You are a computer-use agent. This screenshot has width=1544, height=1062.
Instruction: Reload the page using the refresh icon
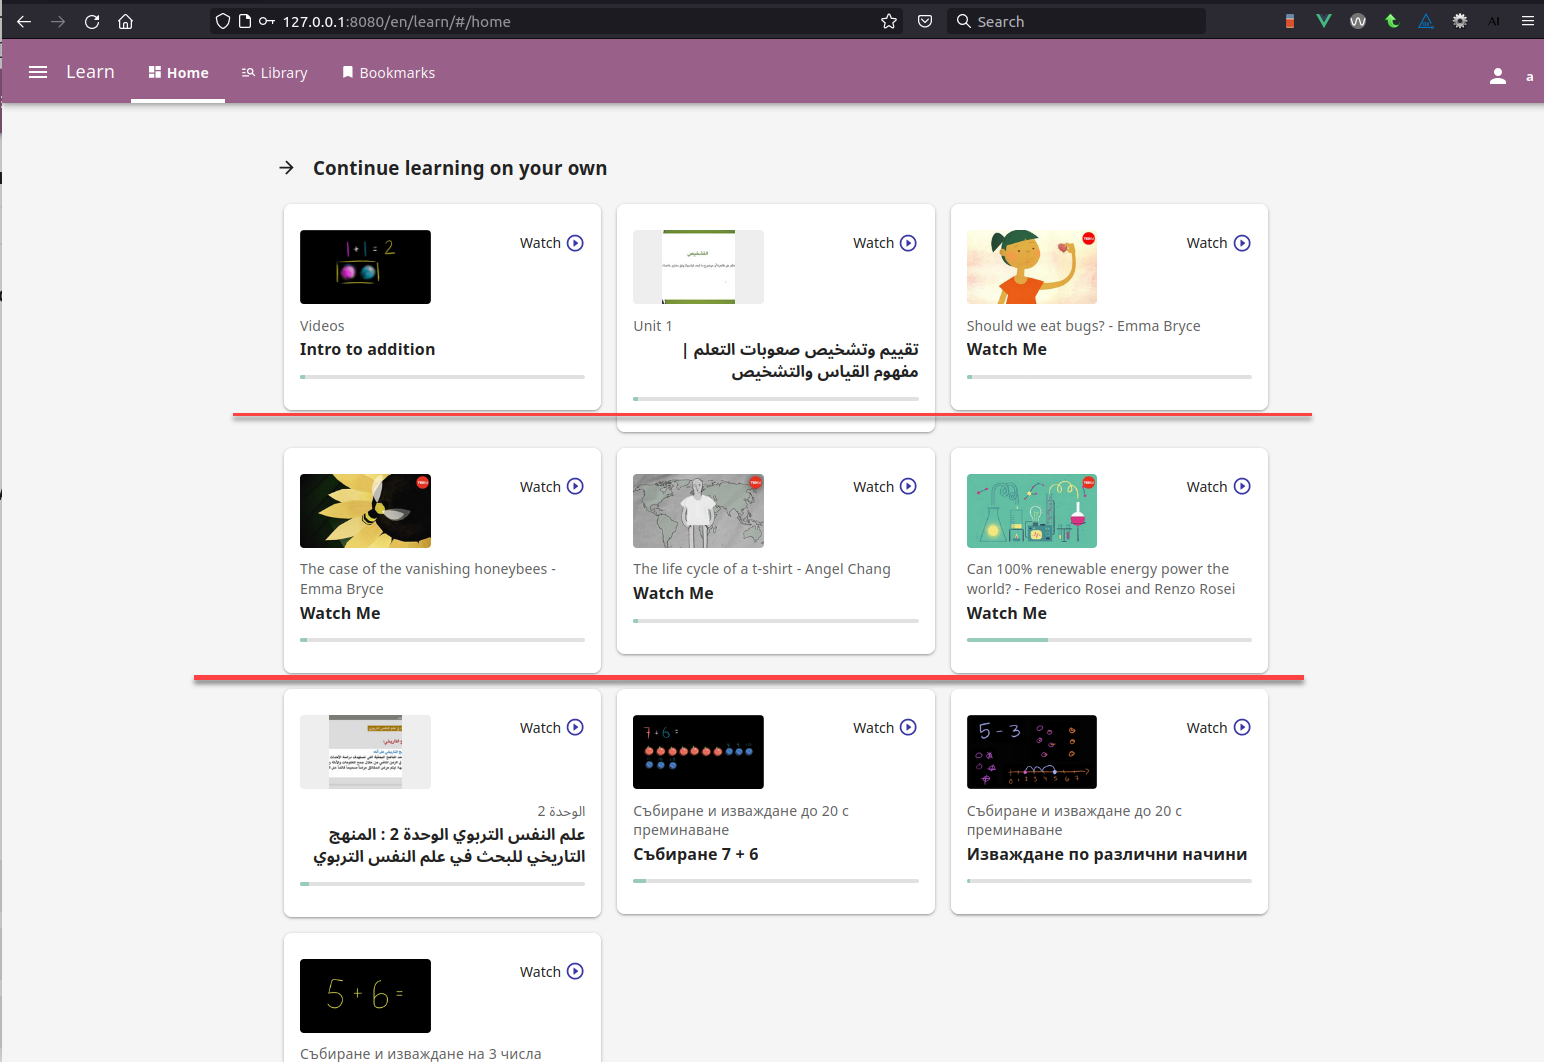click(x=91, y=21)
